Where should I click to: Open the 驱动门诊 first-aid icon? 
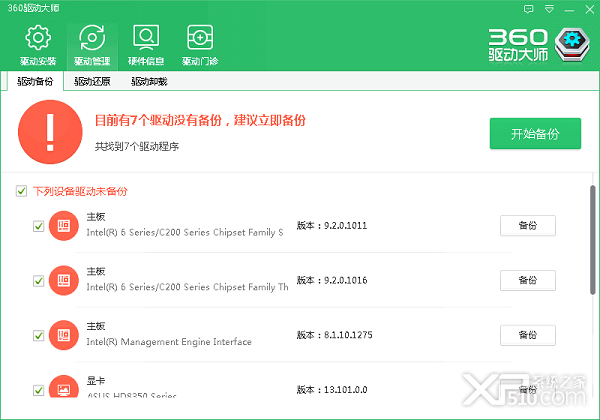coord(200,37)
